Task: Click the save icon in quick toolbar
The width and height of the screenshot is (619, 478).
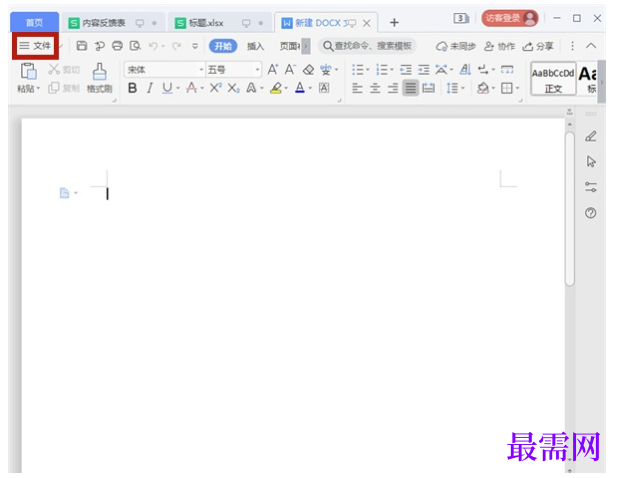Action: (x=82, y=46)
